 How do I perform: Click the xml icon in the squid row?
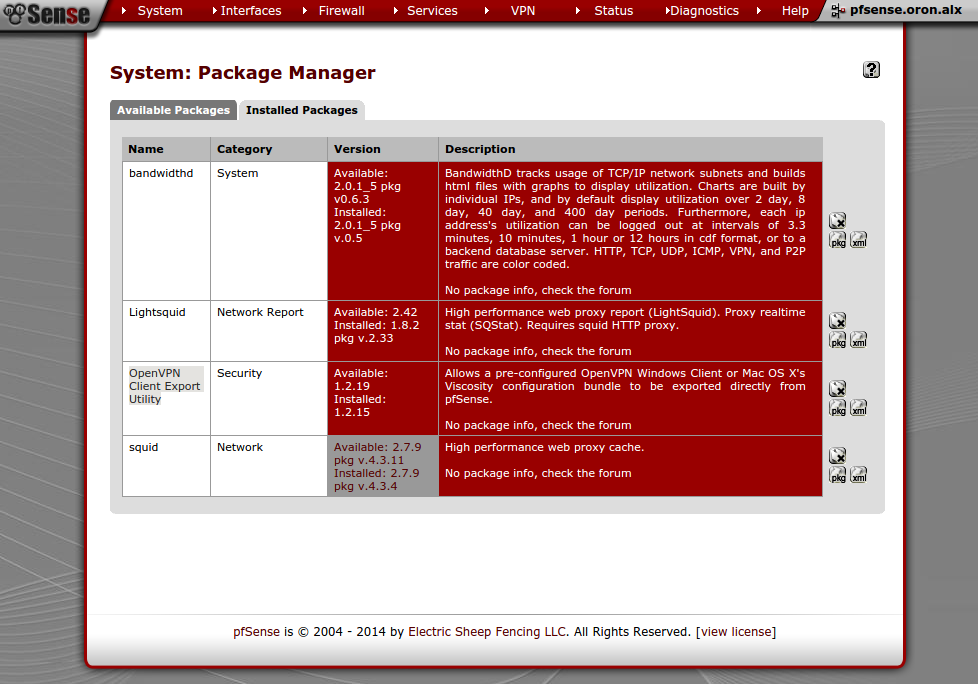pos(859,475)
